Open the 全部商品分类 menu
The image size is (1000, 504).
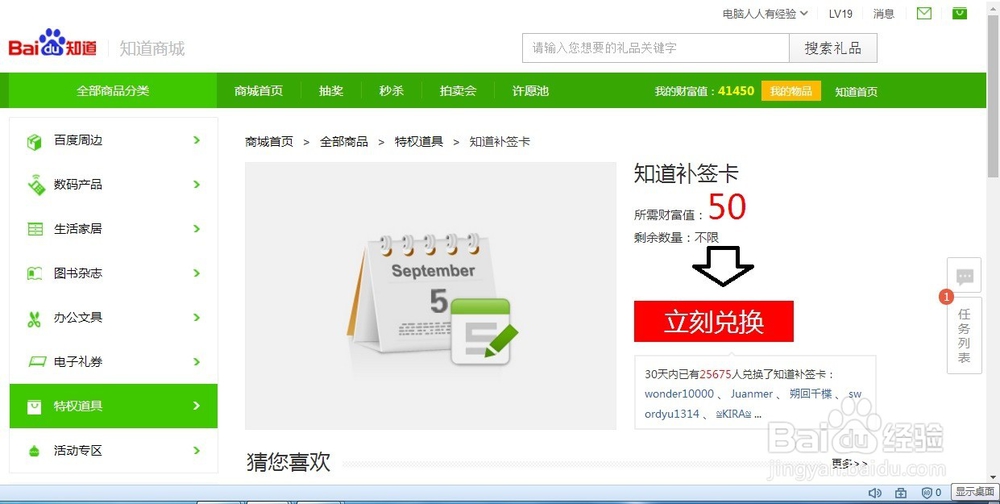click(113, 91)
